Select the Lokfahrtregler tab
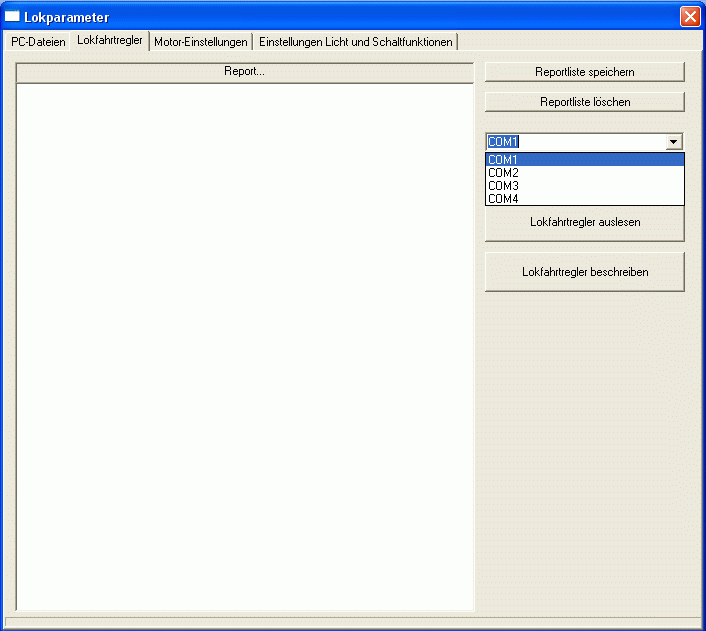Viewport: 706px width, 631px height. coord(110,41)
